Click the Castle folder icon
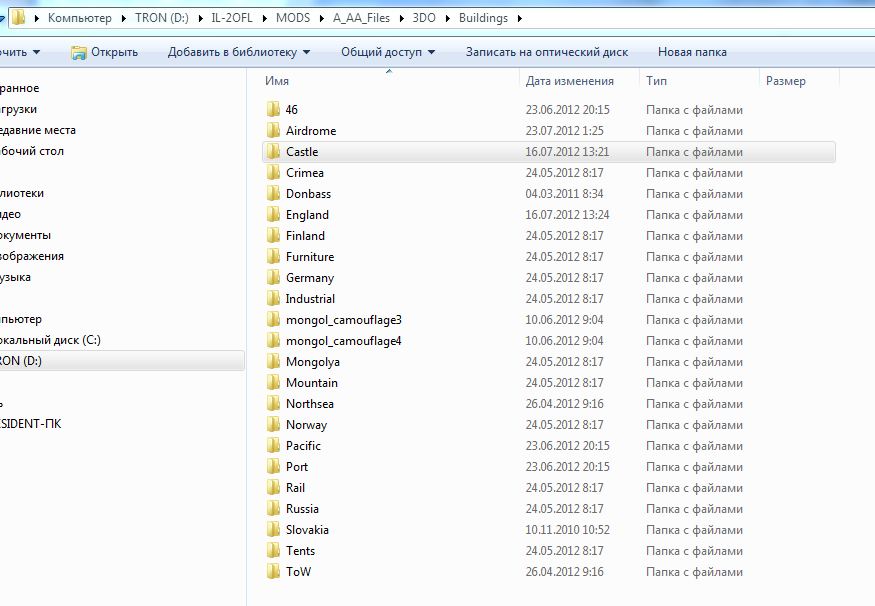Image resolution: width=875 pixels, height=606 pixels. pos(273,152)
